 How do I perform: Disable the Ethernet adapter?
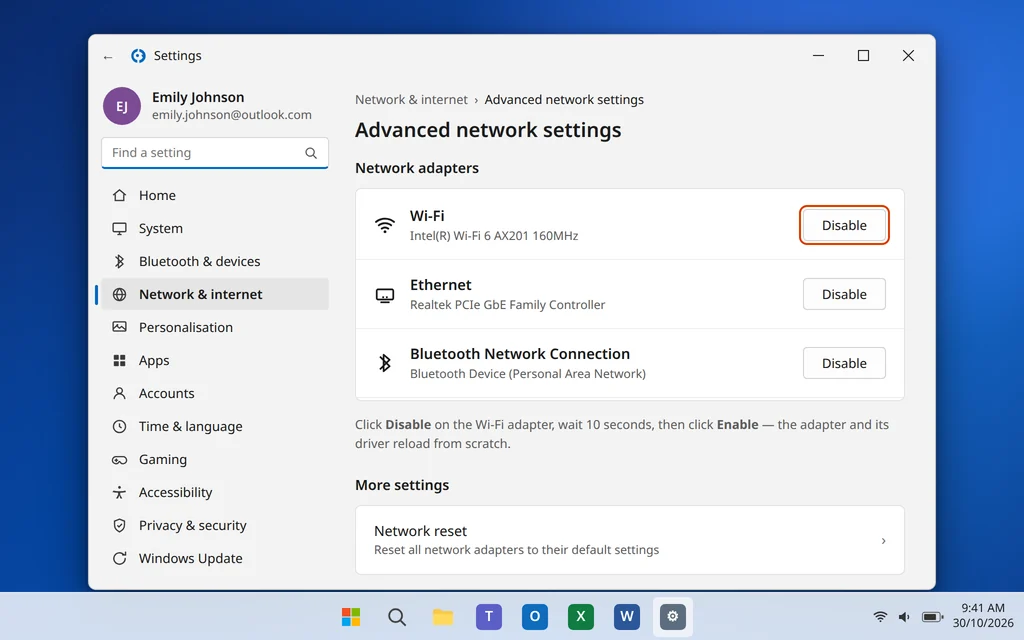point(844,295)
